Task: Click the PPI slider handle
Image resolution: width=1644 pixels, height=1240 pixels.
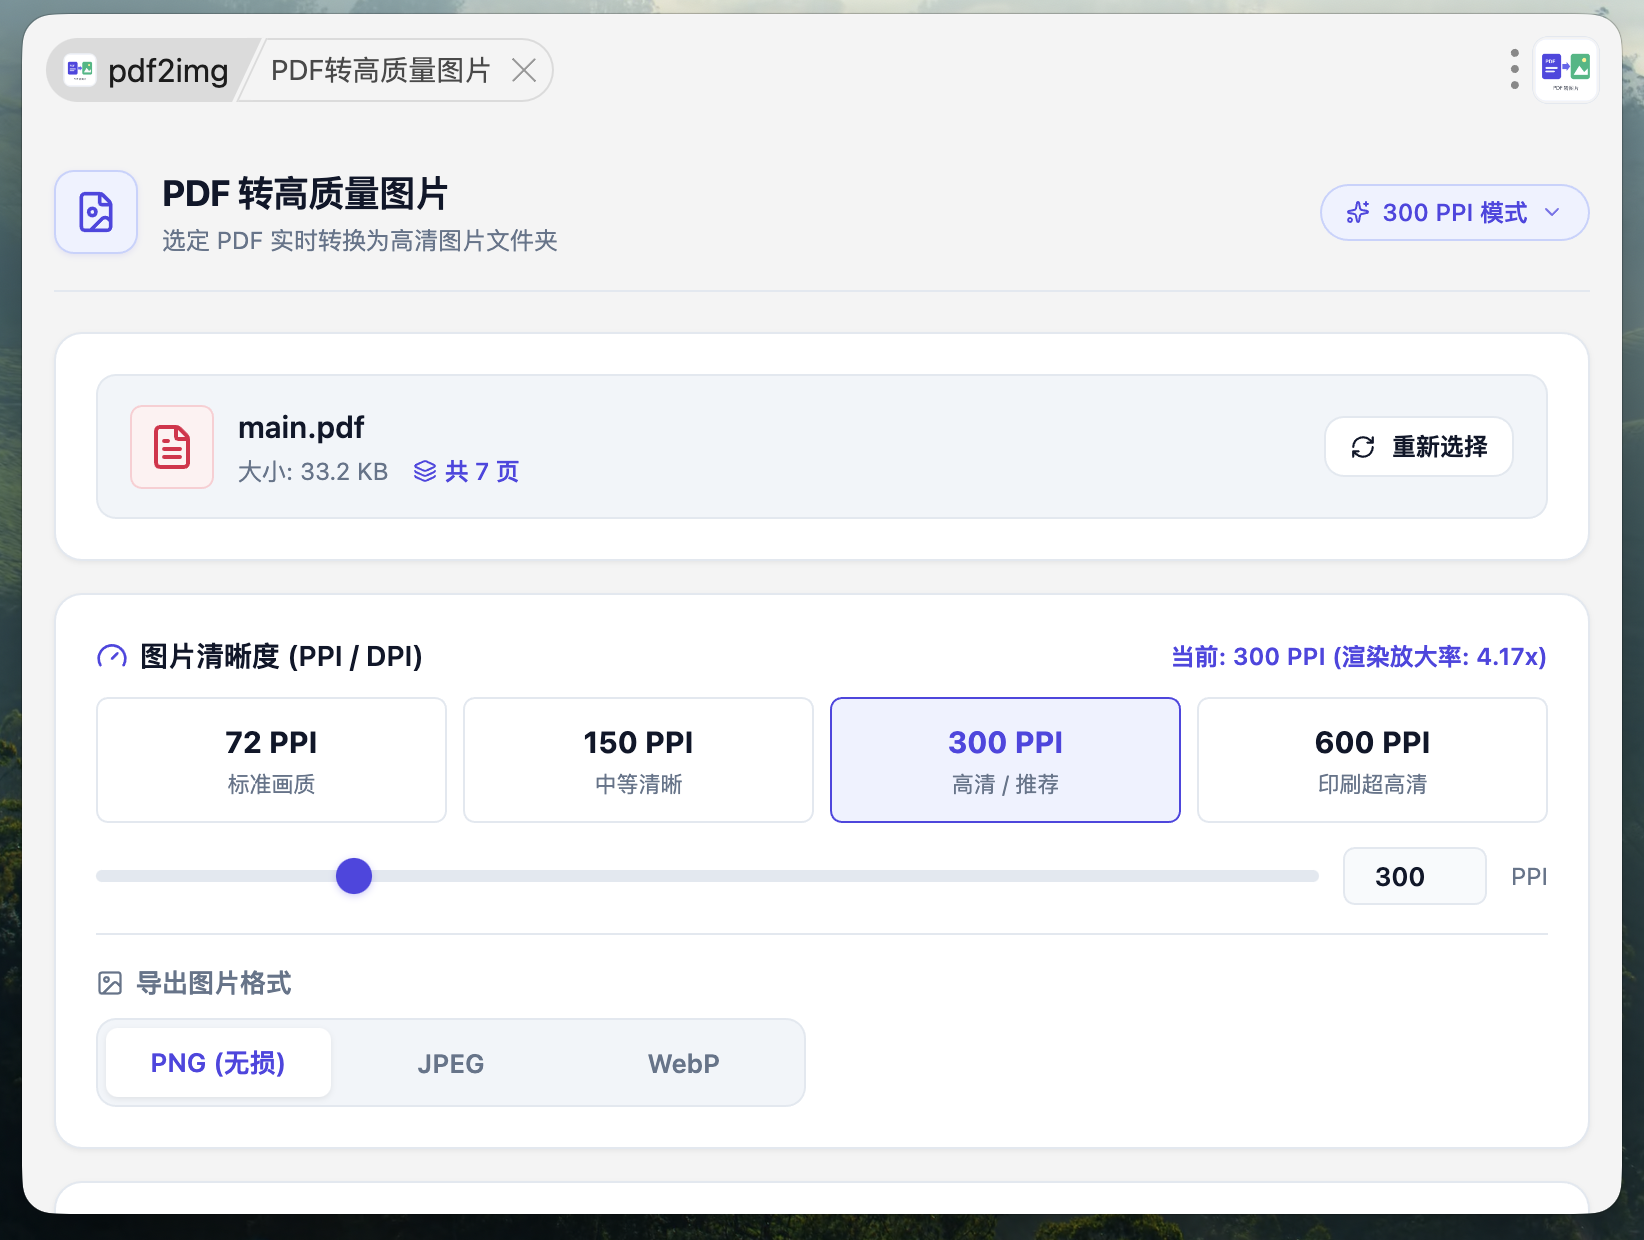Action: pos(354,876)
